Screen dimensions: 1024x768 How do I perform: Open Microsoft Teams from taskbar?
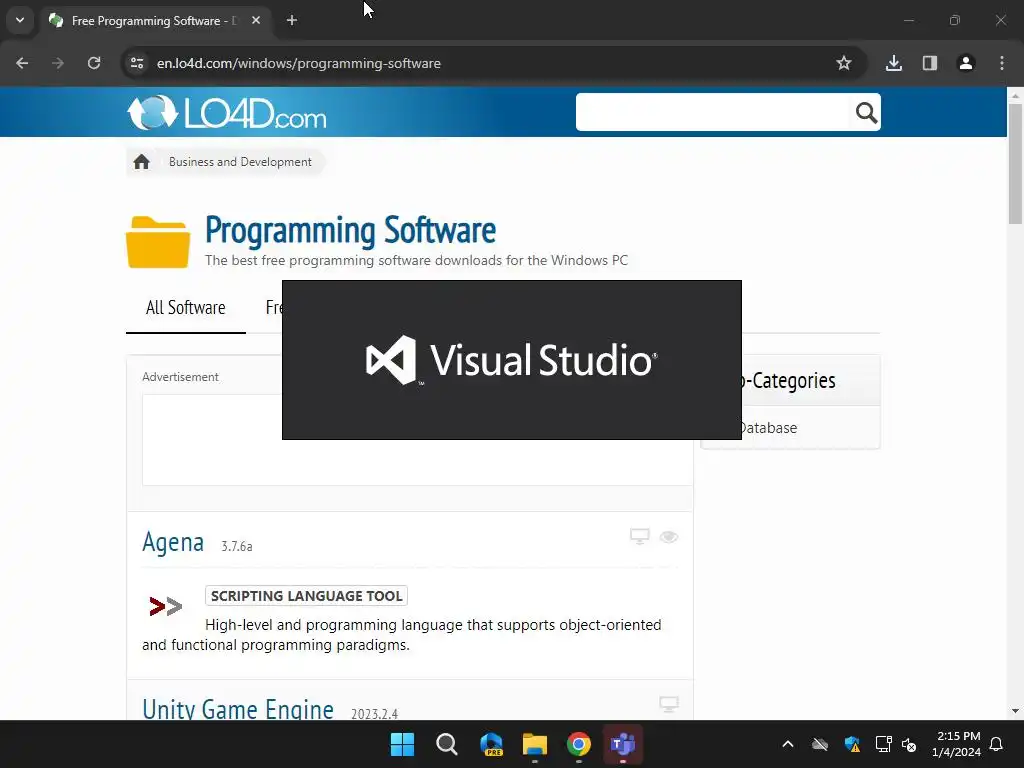coord(623,744)
